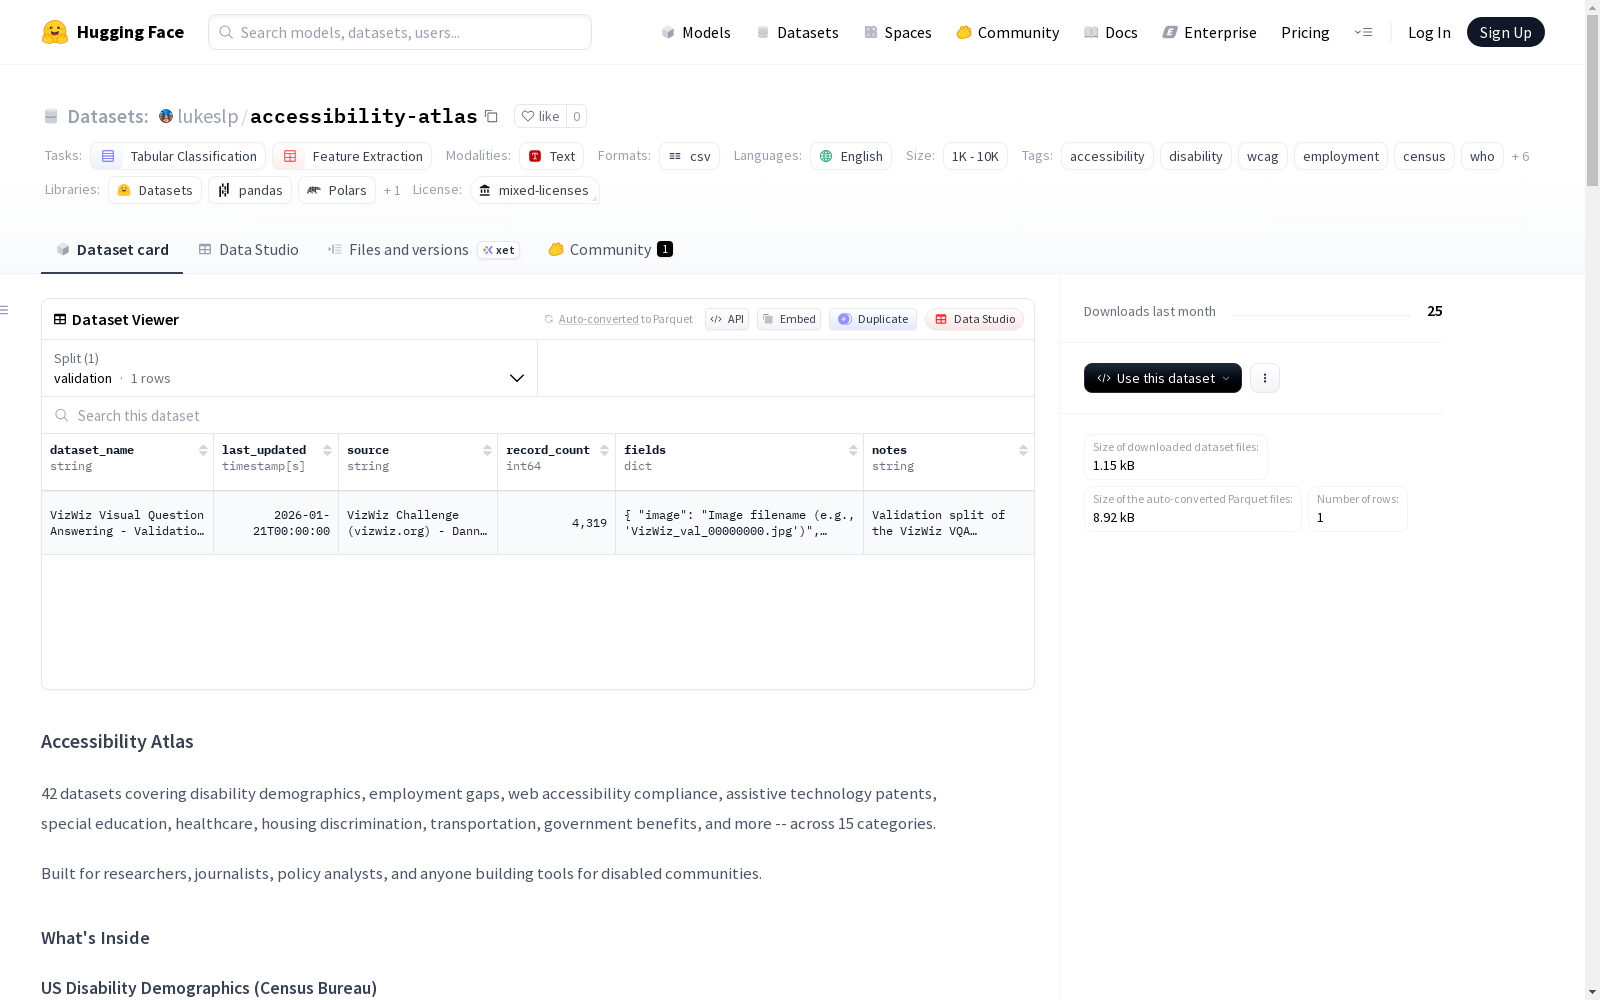Click the VizWiz Visual Question Answering row cell

click(127, 523)
